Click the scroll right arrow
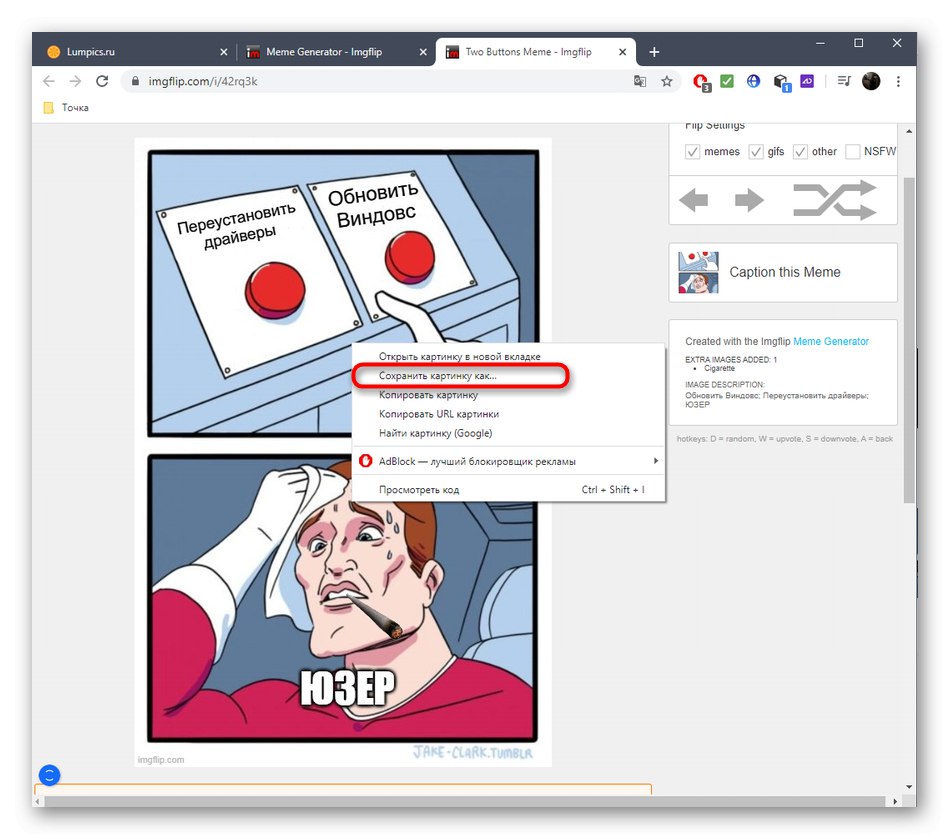950x839 pixels. (x=895, y=801)
